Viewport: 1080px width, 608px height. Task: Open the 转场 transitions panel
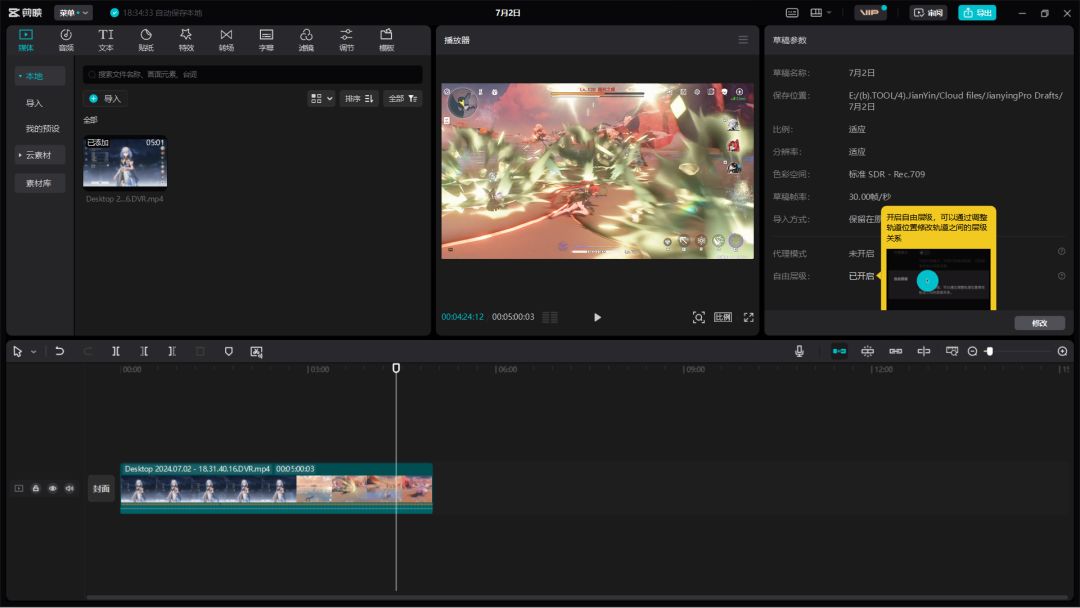pyautogui.click(x=226, y=40)
